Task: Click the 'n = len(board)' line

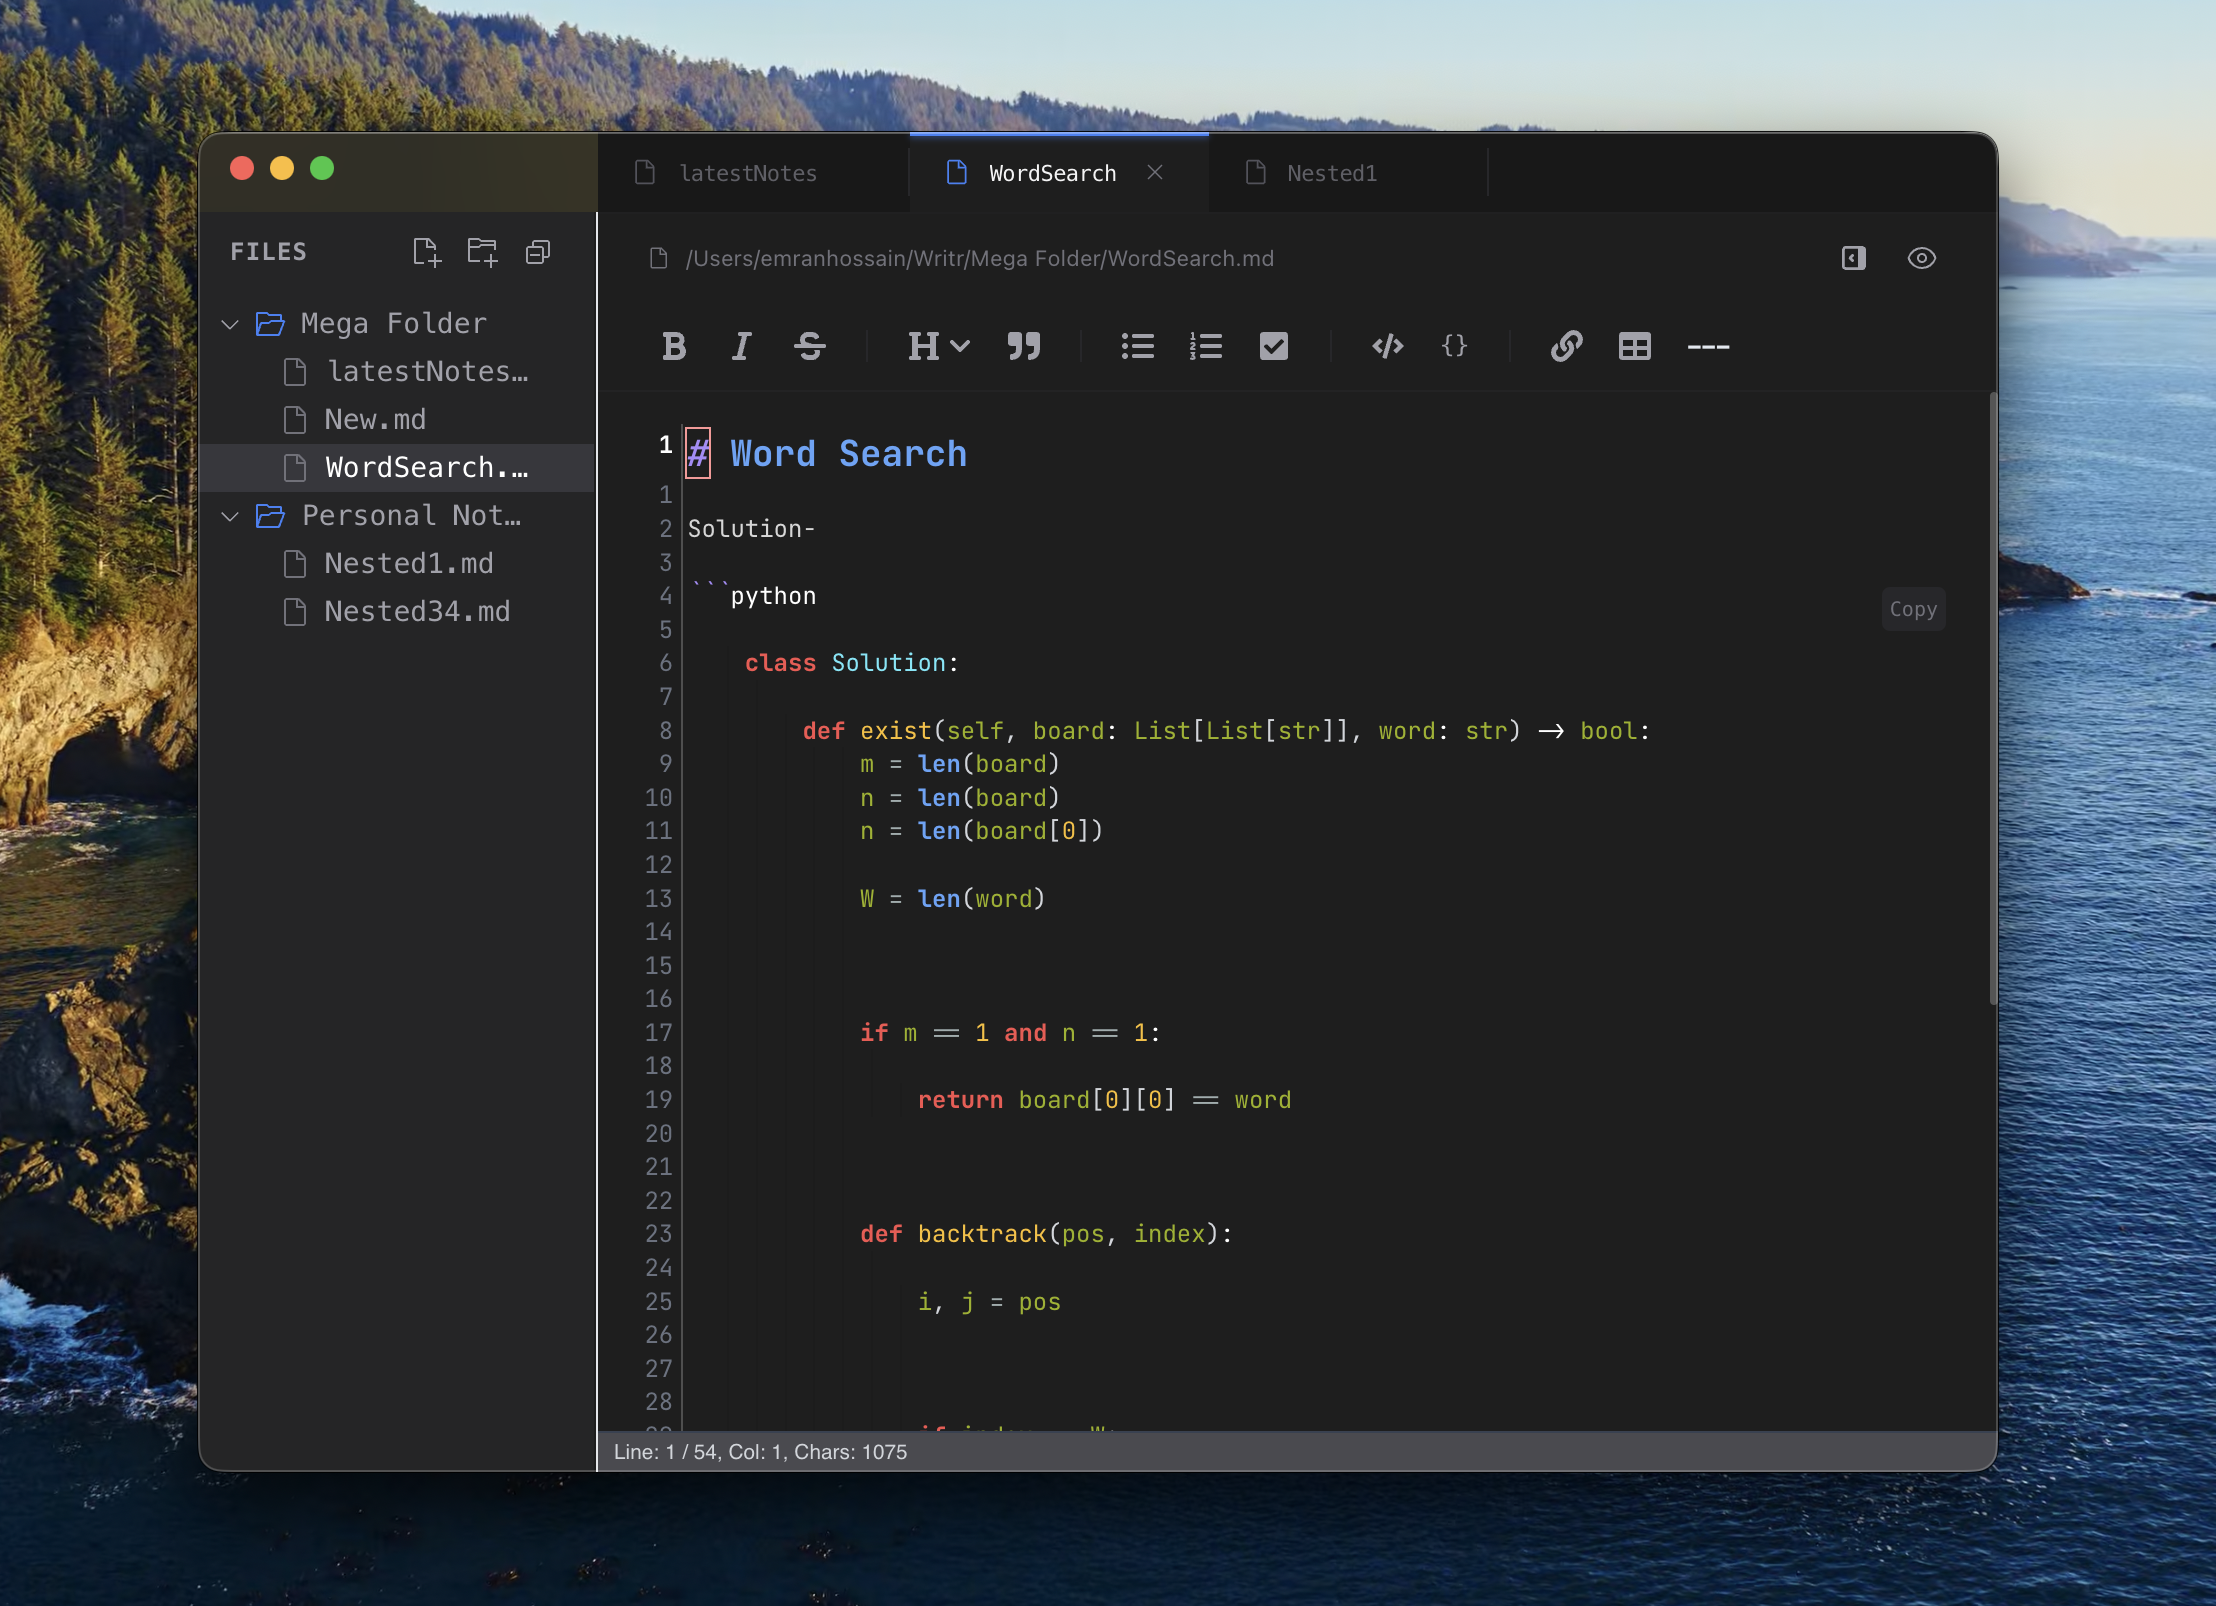Action: (959, 798)
